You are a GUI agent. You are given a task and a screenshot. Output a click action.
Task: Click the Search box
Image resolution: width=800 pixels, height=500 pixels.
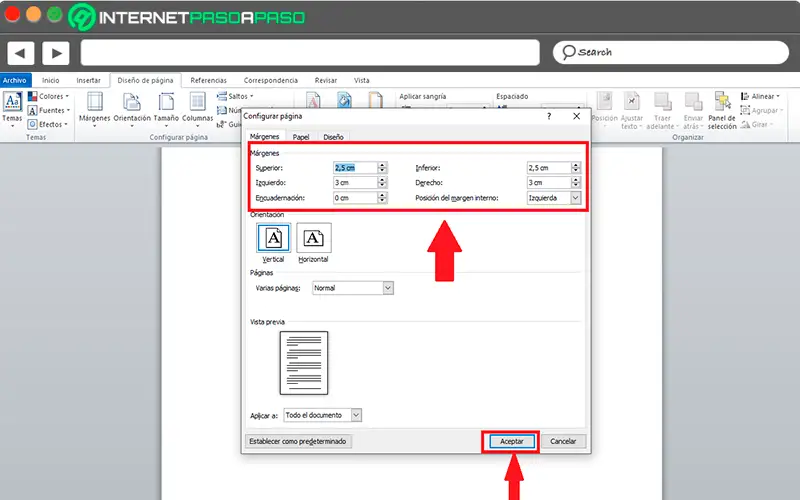[x=671, y=53]
